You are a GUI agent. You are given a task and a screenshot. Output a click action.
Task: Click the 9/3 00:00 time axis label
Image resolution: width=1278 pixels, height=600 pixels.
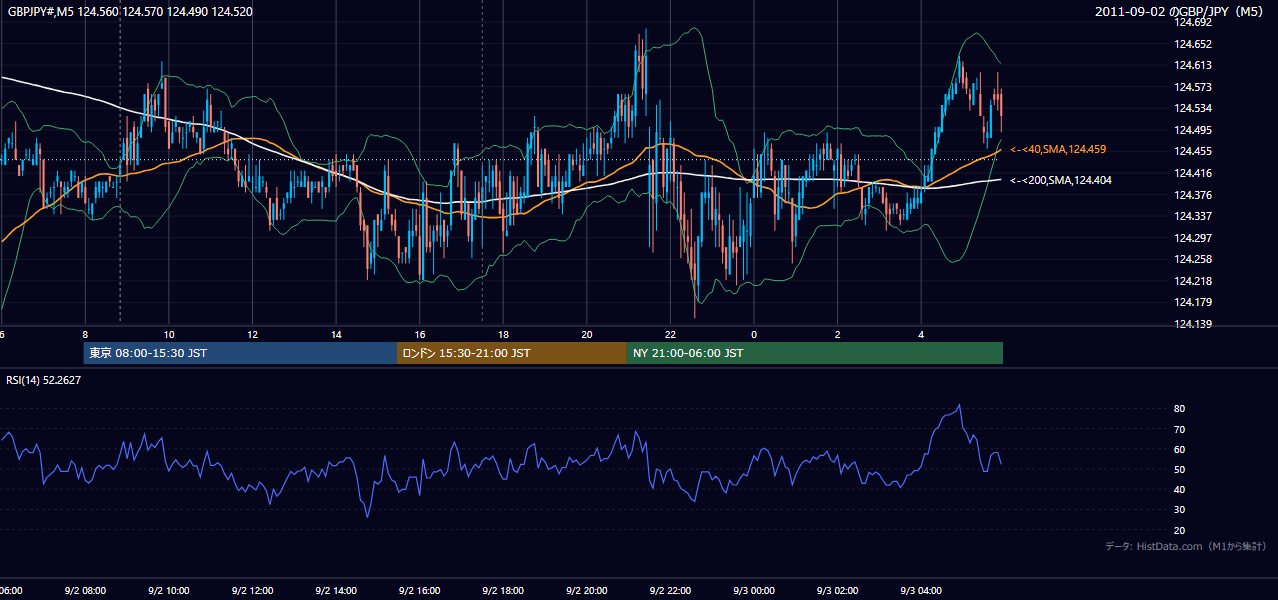[x=754, y=591]
